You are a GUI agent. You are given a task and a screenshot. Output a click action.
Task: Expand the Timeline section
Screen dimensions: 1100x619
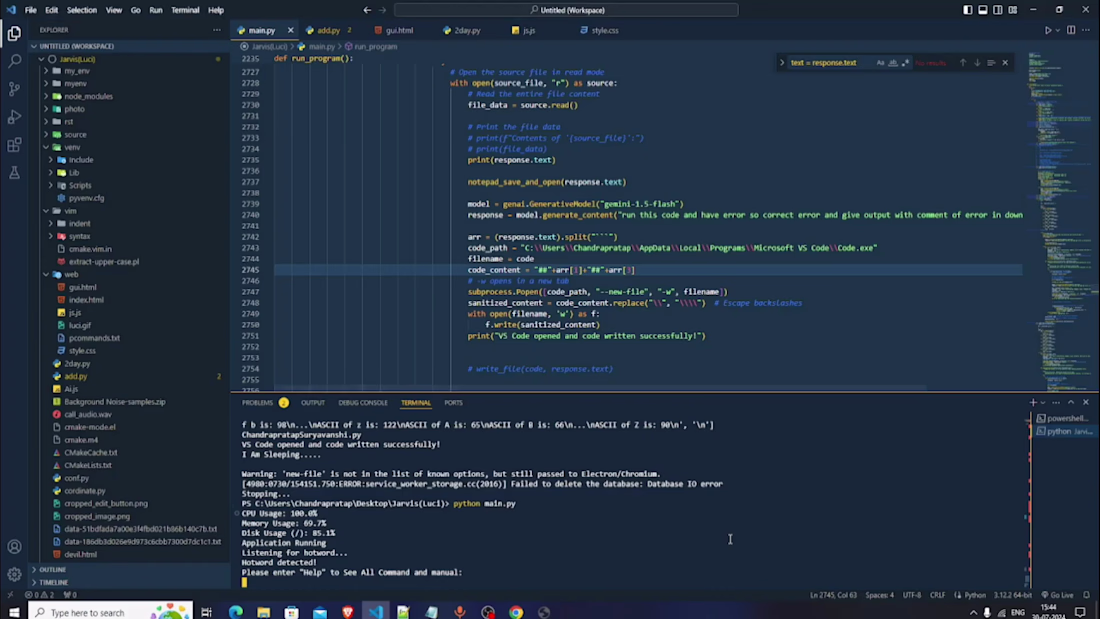[x=54, y=583]
